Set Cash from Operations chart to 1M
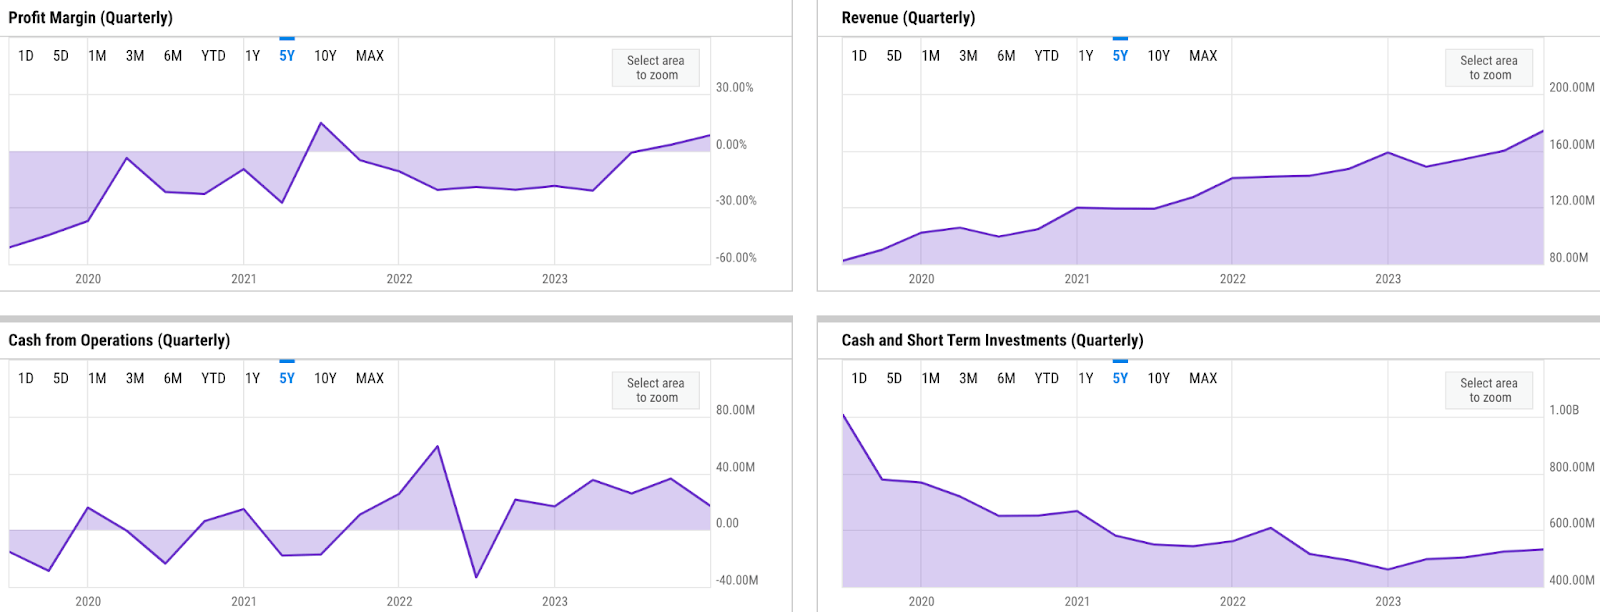The height and width of the screenshot is (612, 1600). 97,378
